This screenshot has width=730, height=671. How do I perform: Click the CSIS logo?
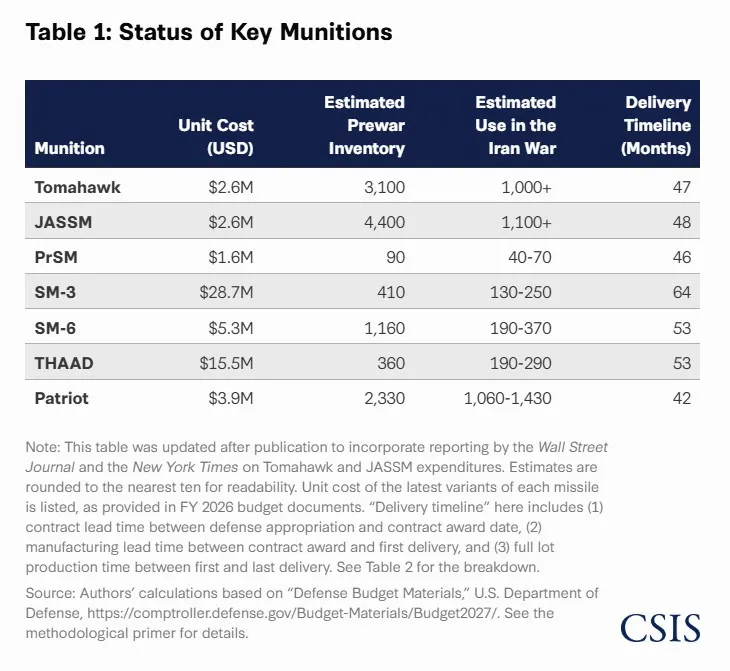(660, 628)
